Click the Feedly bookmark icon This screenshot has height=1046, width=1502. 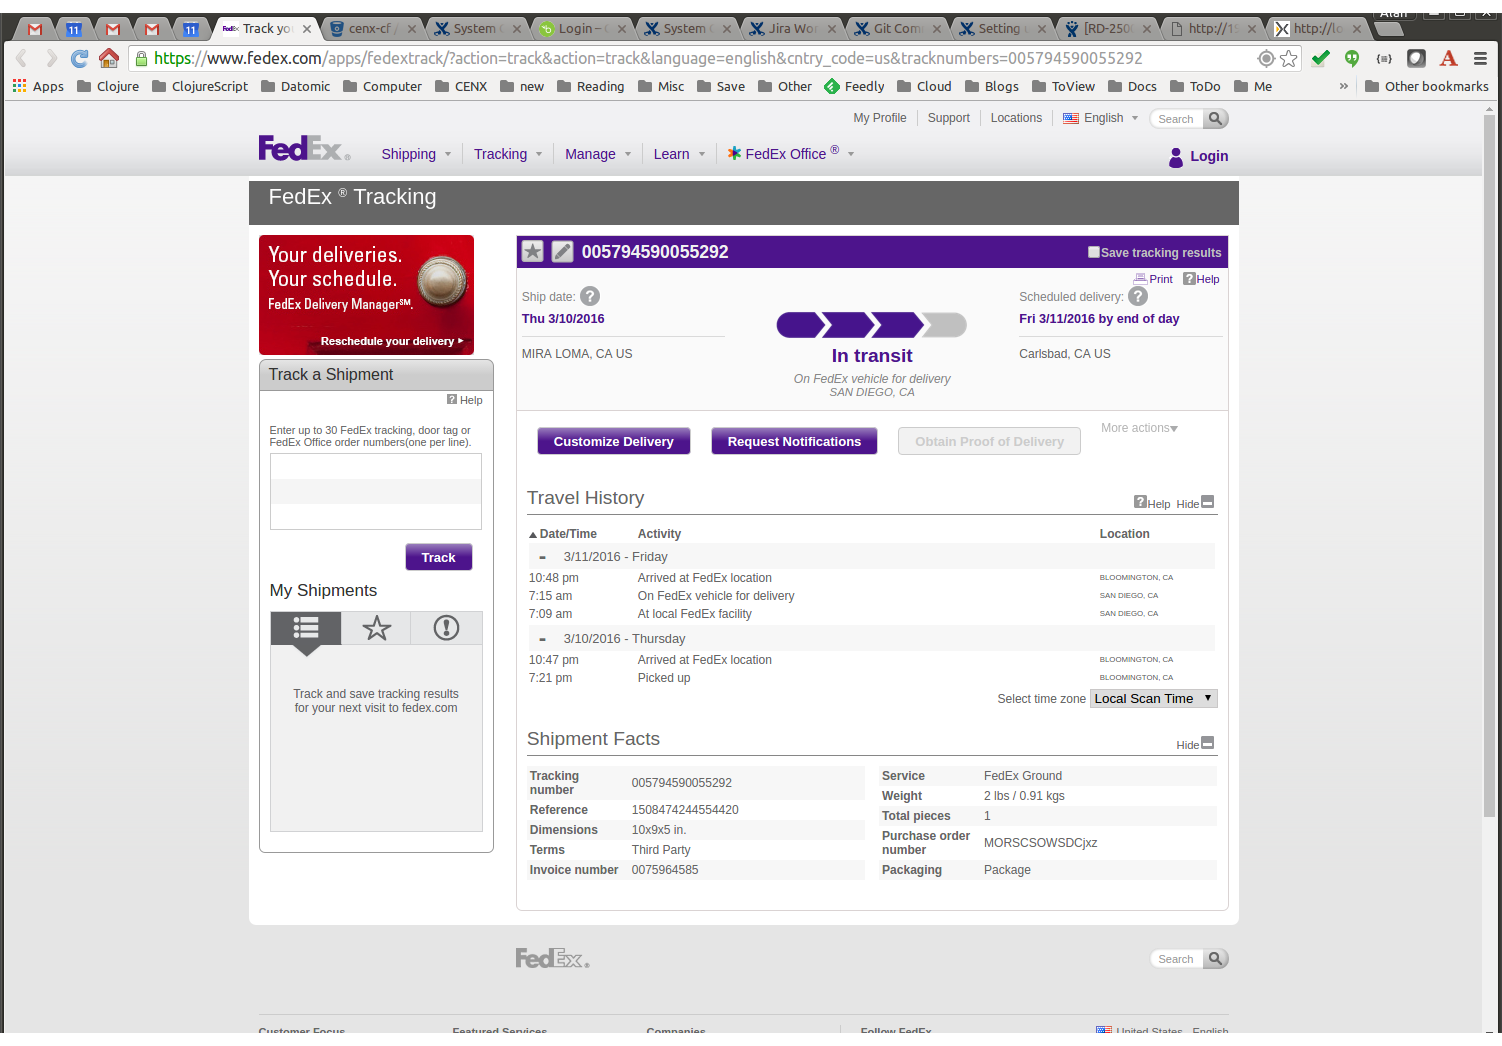tap(832, 86)
